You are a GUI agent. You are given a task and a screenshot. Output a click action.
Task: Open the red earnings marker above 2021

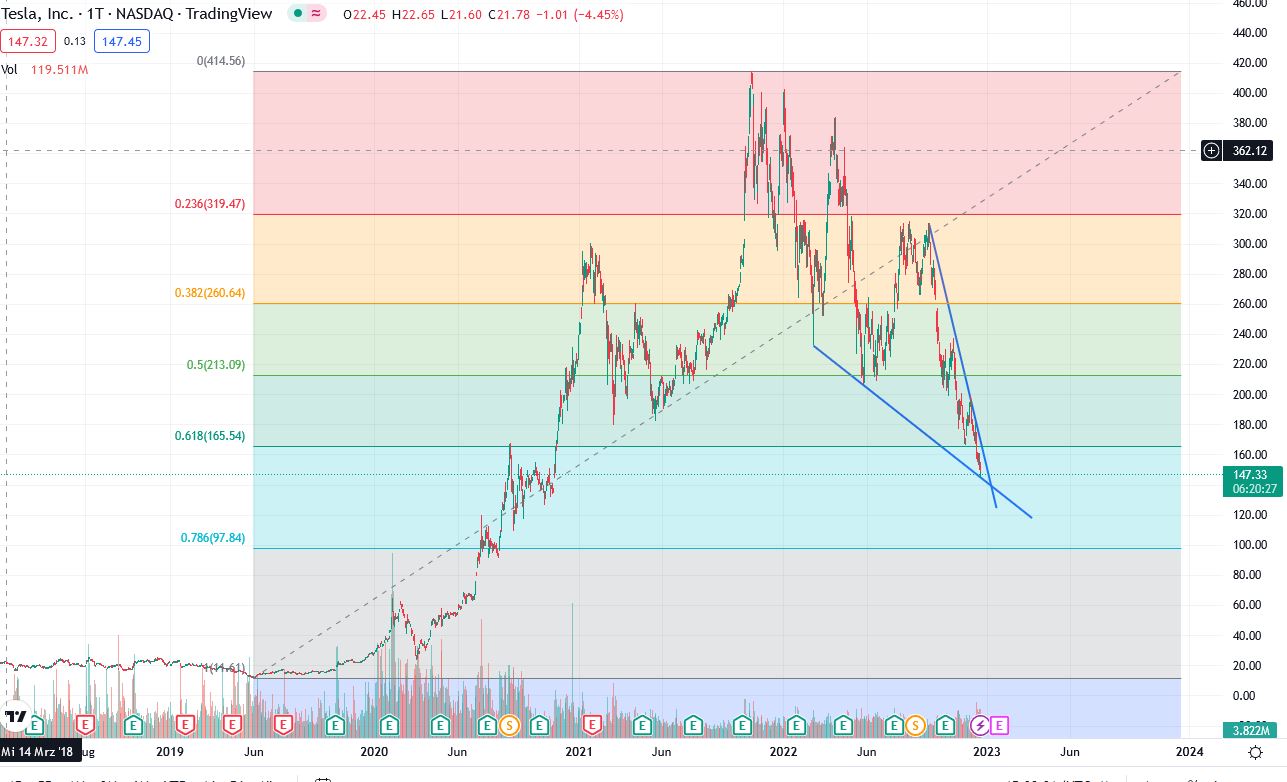click(591, 724)
